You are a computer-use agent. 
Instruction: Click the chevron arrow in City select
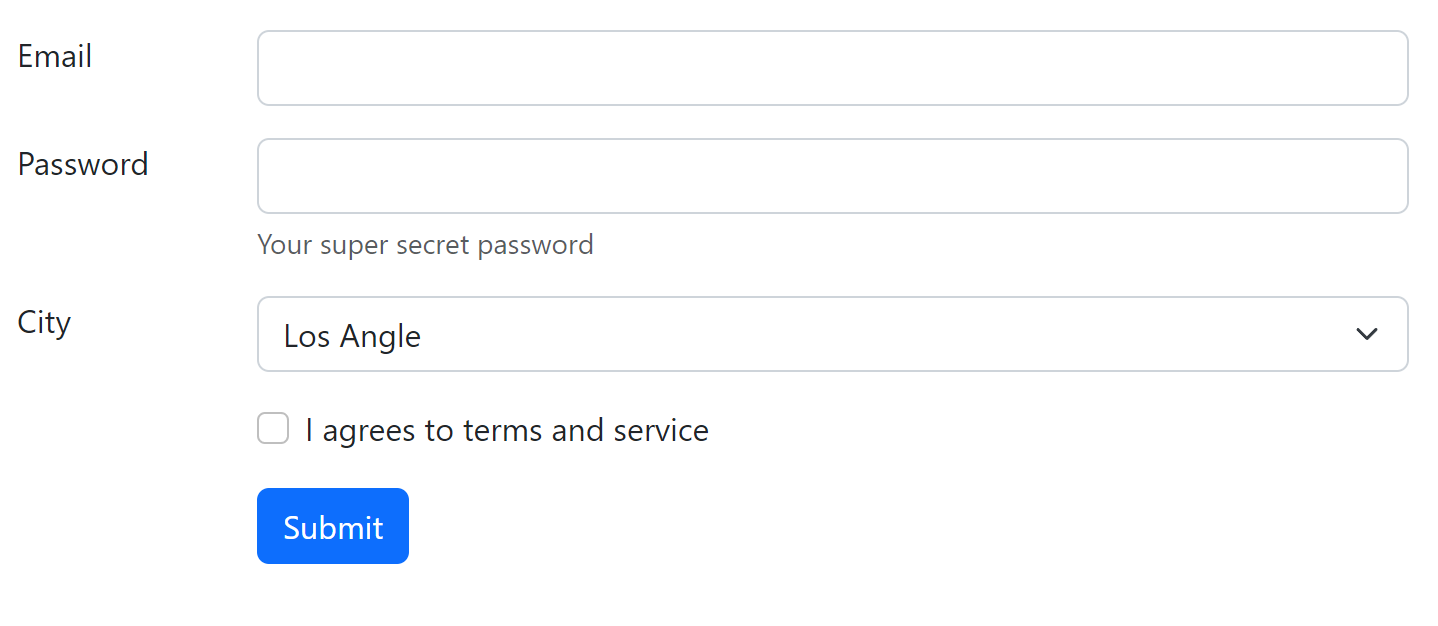point(1366,334)
